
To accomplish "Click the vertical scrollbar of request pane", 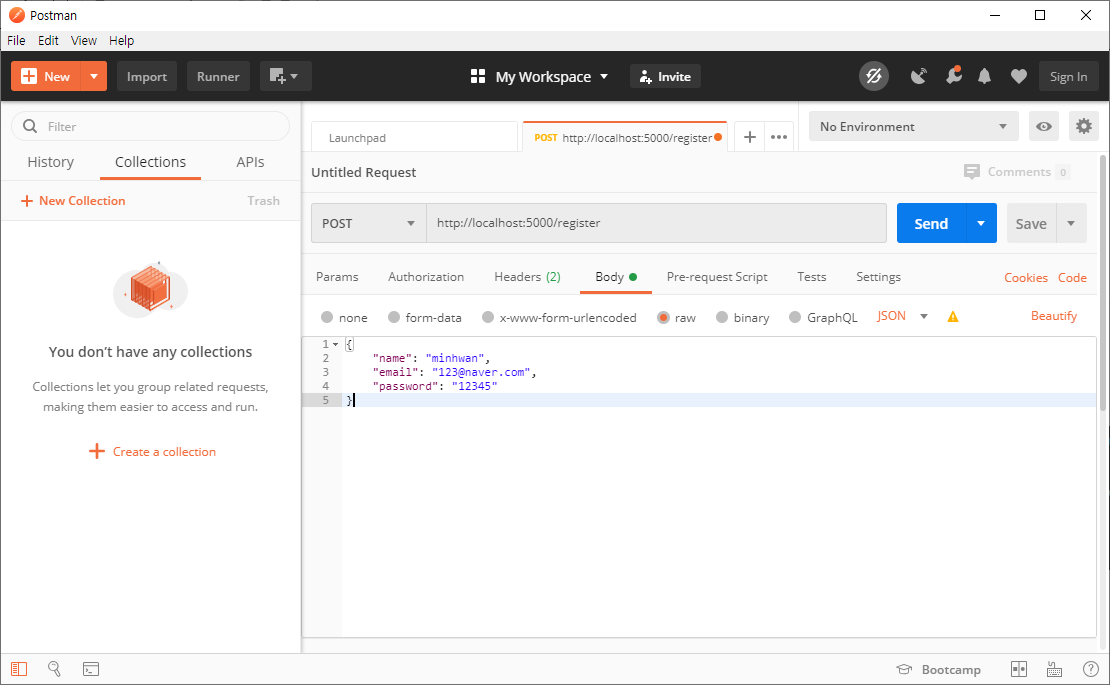I will pos(1103,283).
